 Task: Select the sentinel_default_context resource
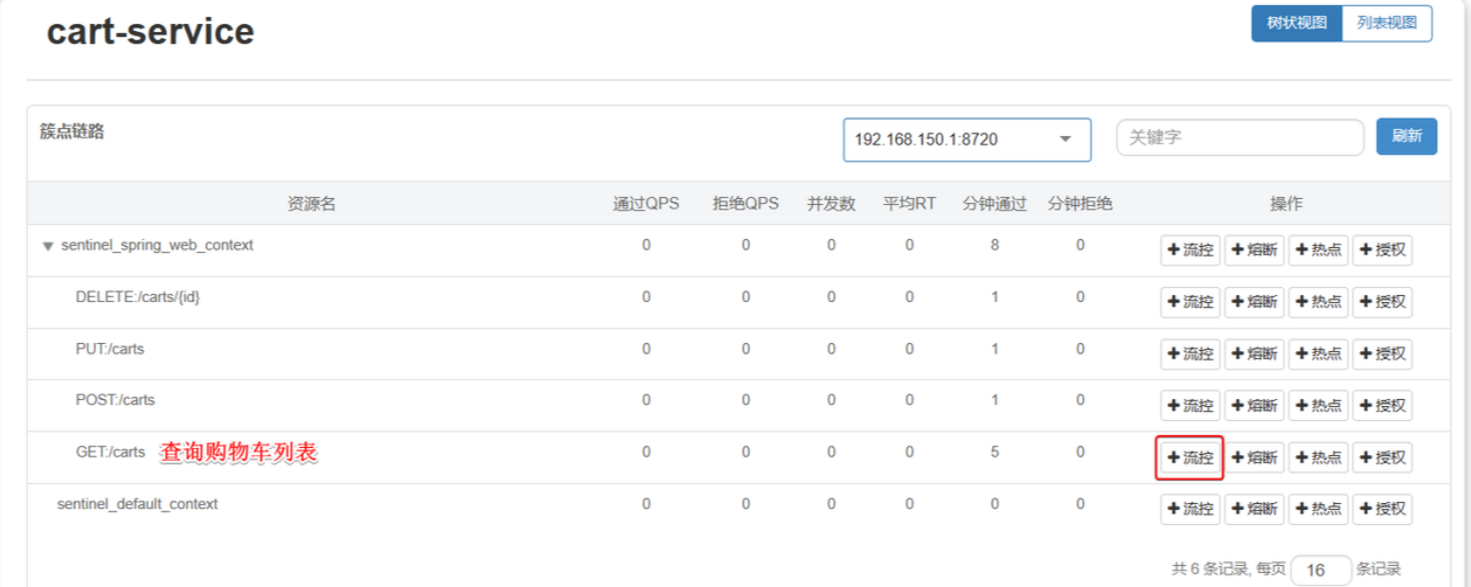point(137,504)
